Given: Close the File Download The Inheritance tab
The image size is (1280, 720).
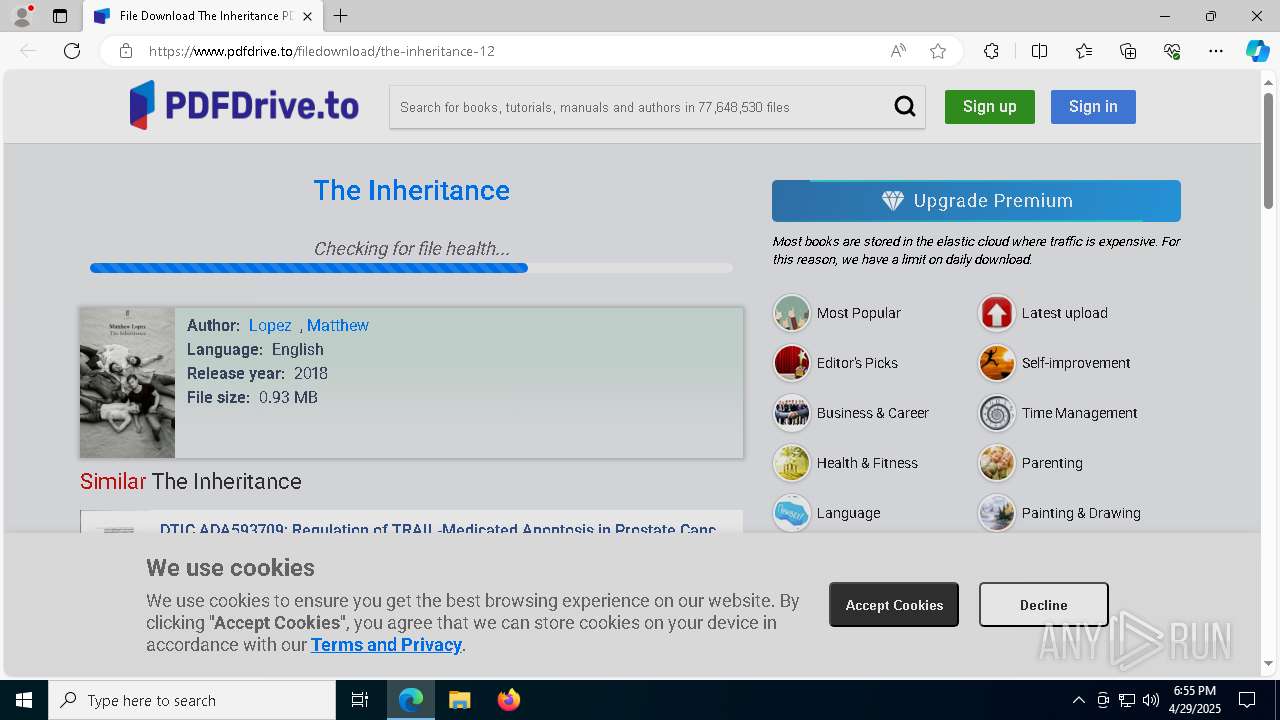Looking at the screenshot, I should pos(307,16).
